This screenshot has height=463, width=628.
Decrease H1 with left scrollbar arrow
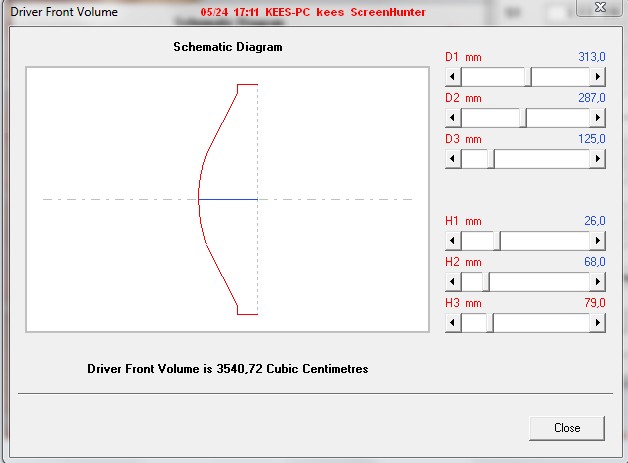click(453, 241)
